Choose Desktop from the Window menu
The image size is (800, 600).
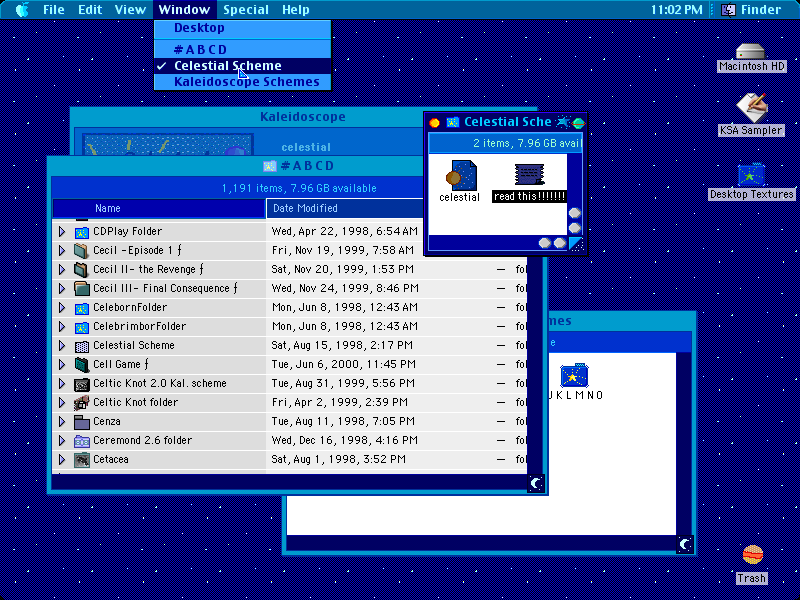(x=243, y=28)
